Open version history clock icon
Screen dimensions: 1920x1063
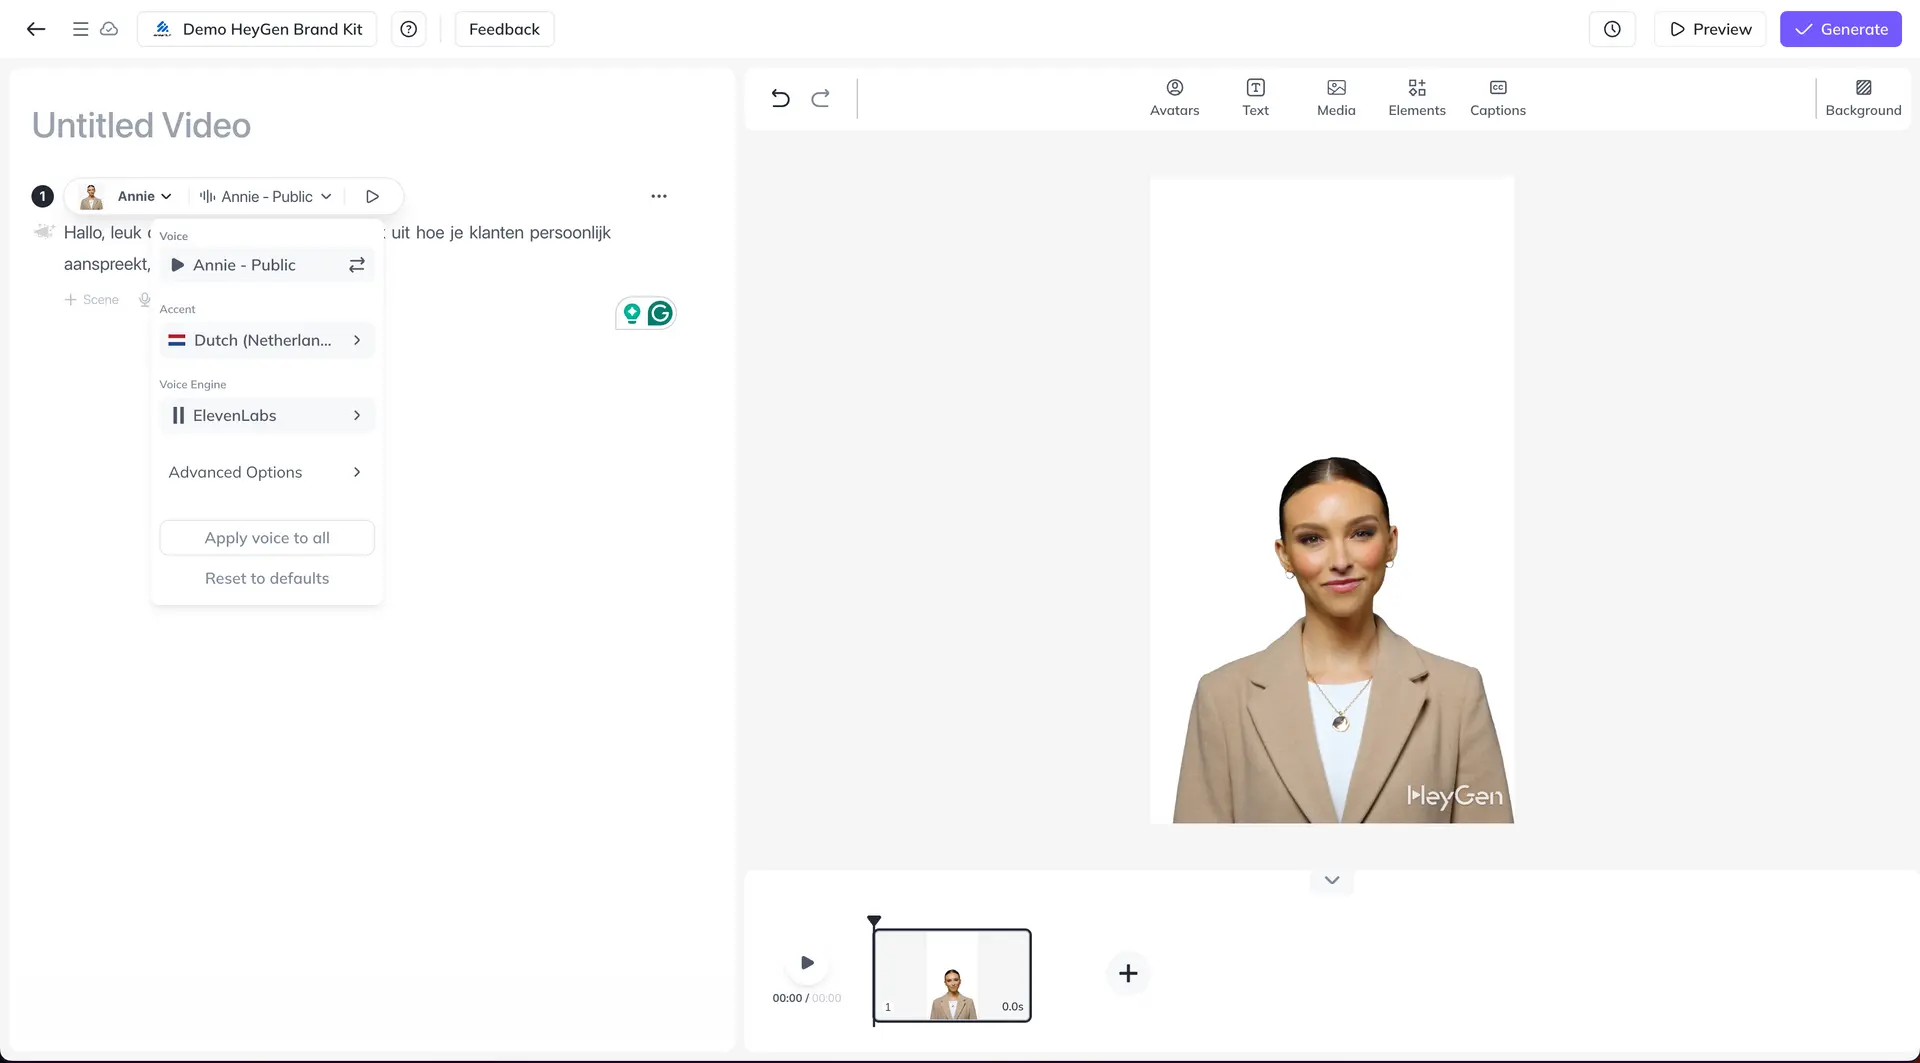[1612, 29]
